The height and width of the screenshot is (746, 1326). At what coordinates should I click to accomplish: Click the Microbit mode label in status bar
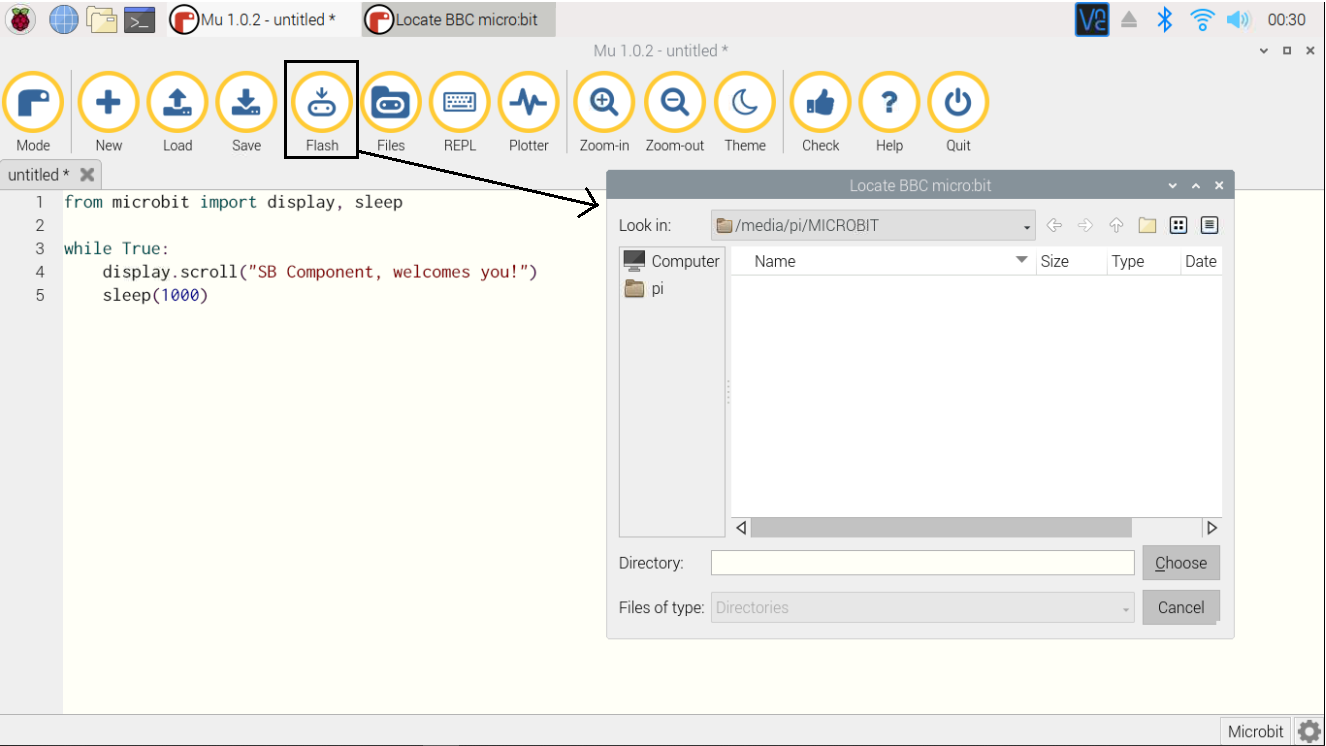(x=1255, y=731)
